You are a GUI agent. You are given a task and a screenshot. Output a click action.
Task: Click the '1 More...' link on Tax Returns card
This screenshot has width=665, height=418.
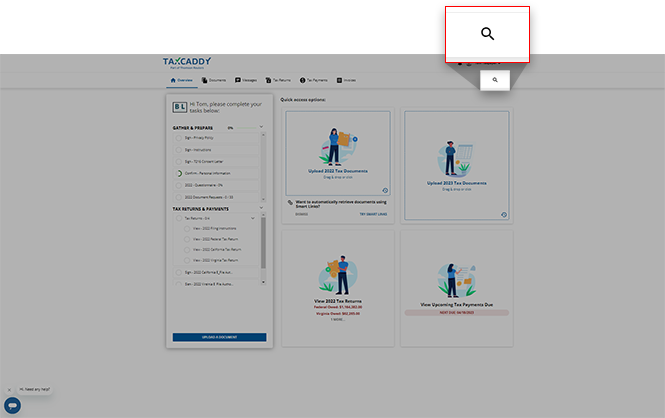[x=338, y=320]
